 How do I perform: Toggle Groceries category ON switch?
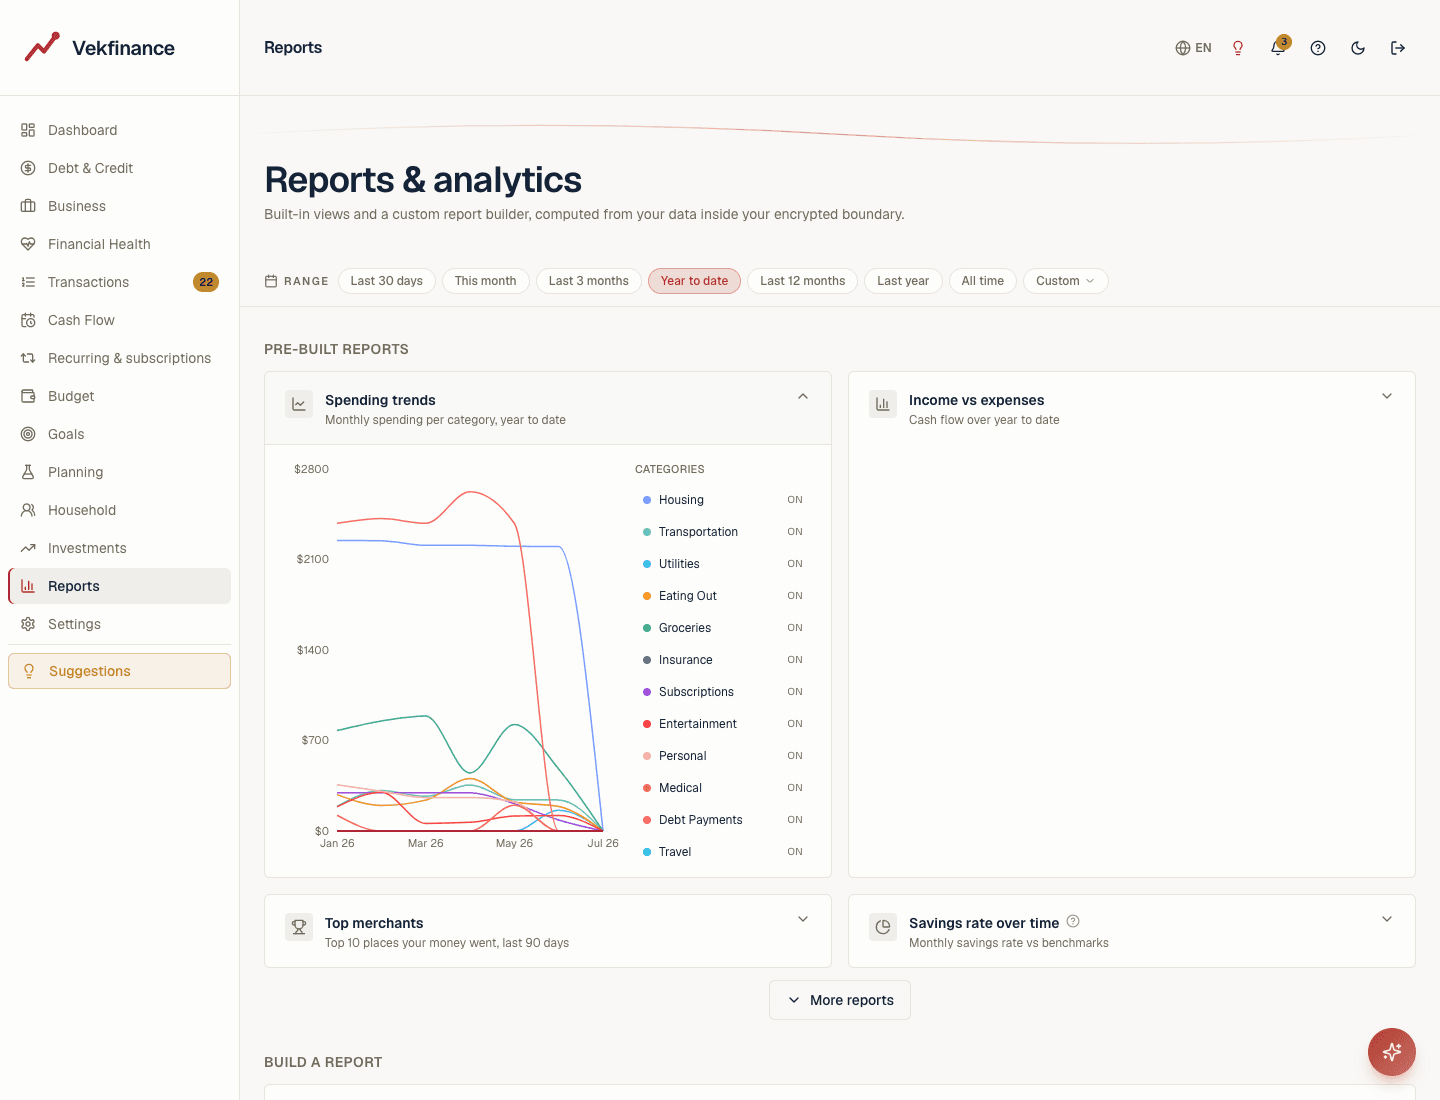795,628
